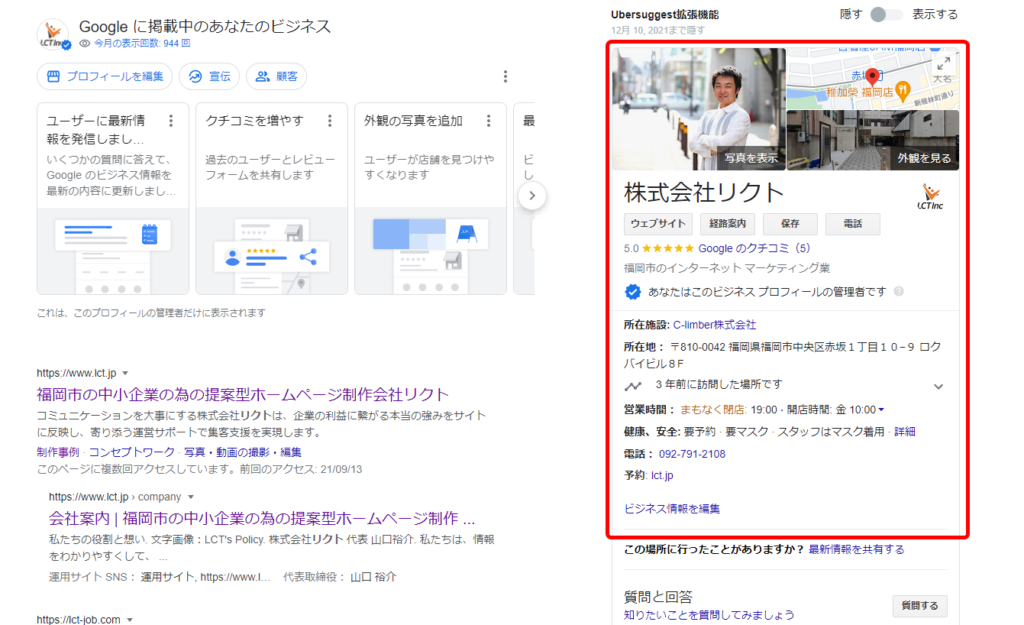This screenshot has height=625, width=1024.
Task: Click the five star rating icons
Action: click(x=667, y=249)
